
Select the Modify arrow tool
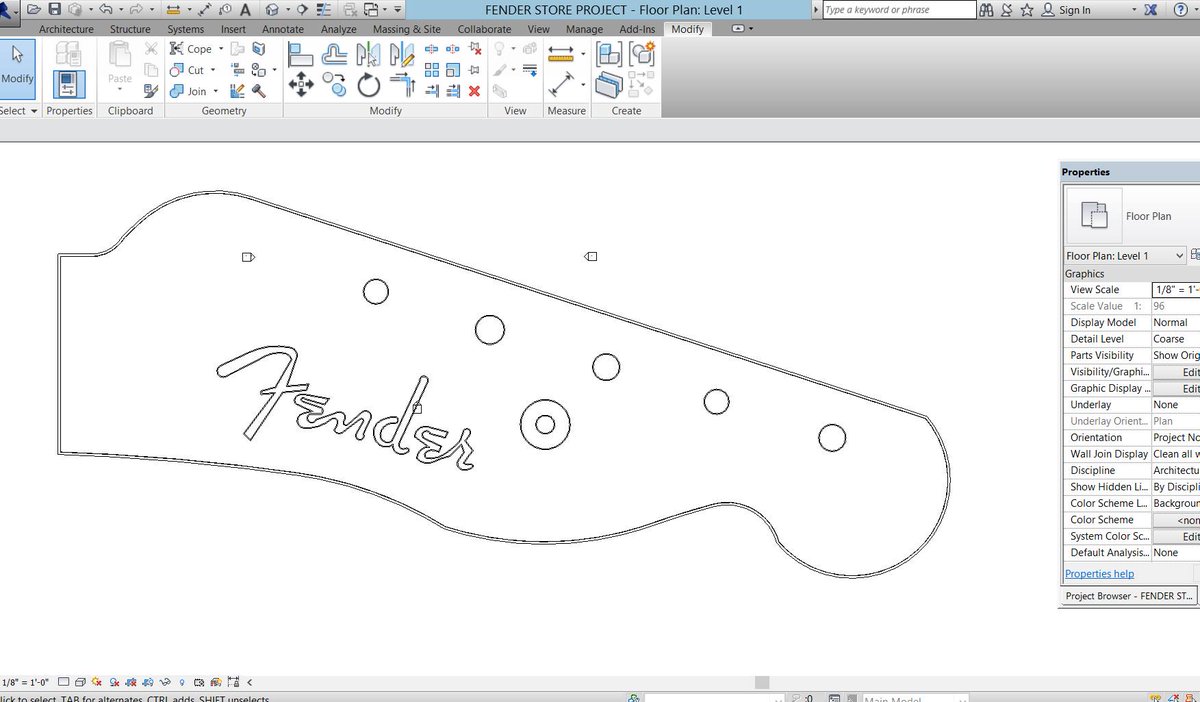click(17, 67)
